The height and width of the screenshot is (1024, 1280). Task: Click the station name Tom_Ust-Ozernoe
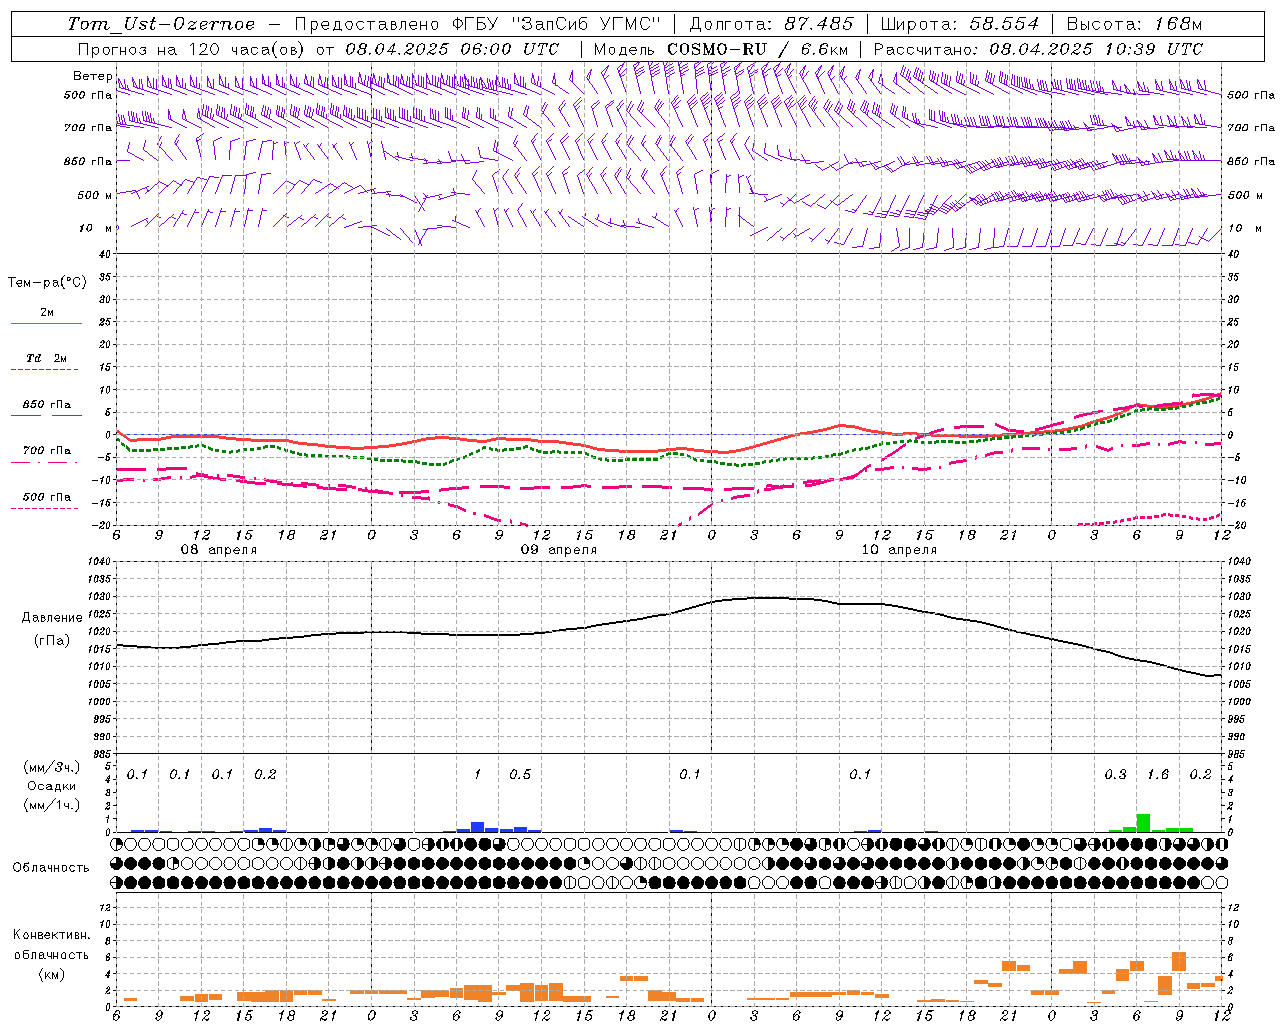(161, 24)
